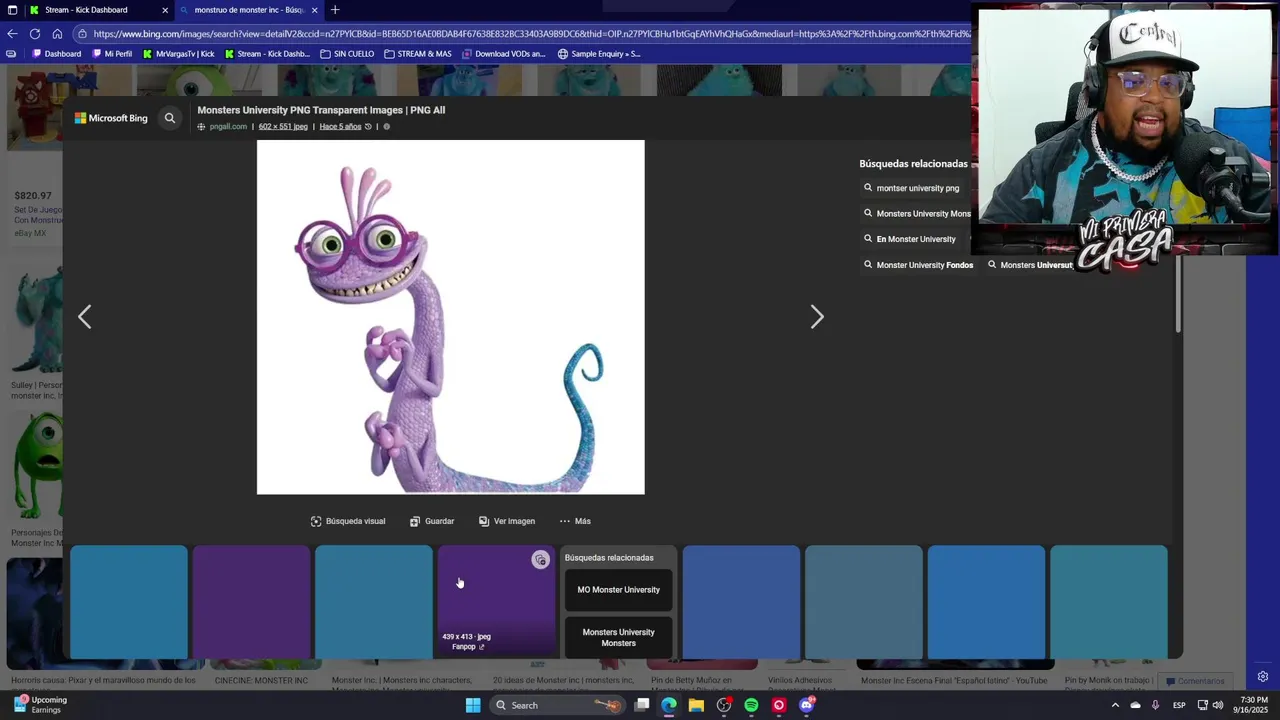This screenshot has height=720, width=1280.
Task: Save image with the Guardar button
Action: click(x=432, y=521)
